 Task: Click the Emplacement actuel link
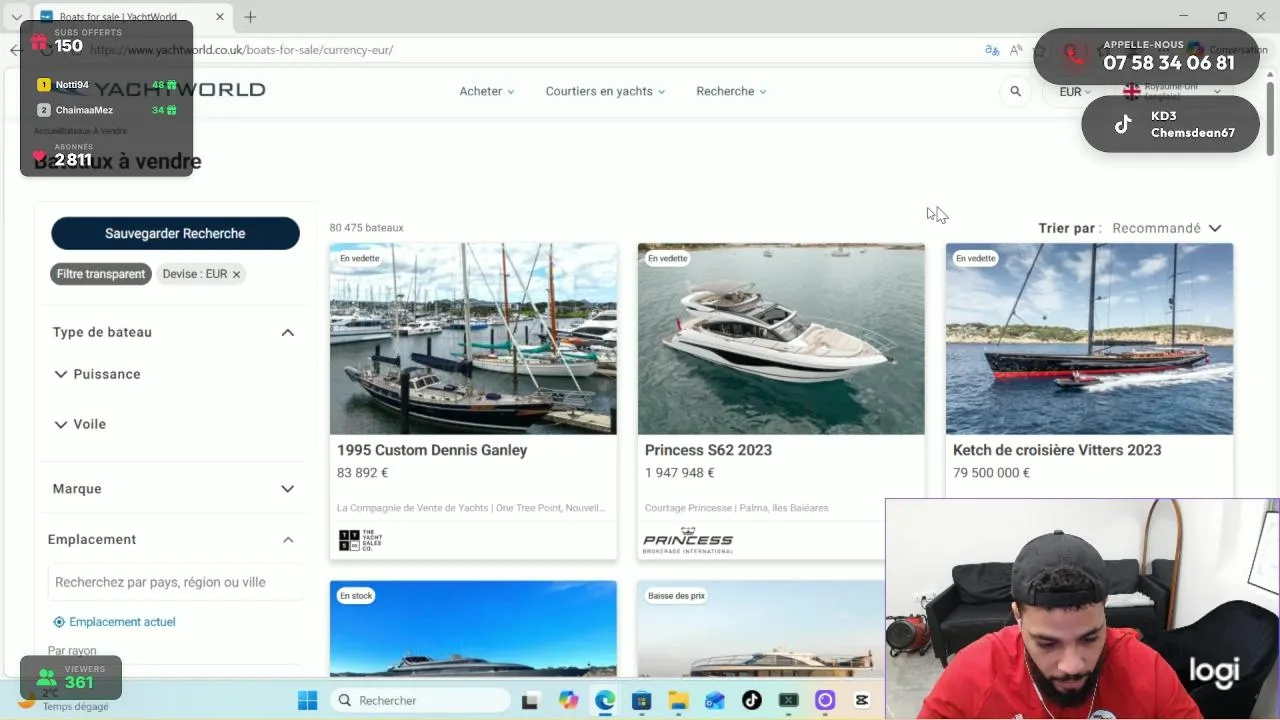tap(122, 622)
